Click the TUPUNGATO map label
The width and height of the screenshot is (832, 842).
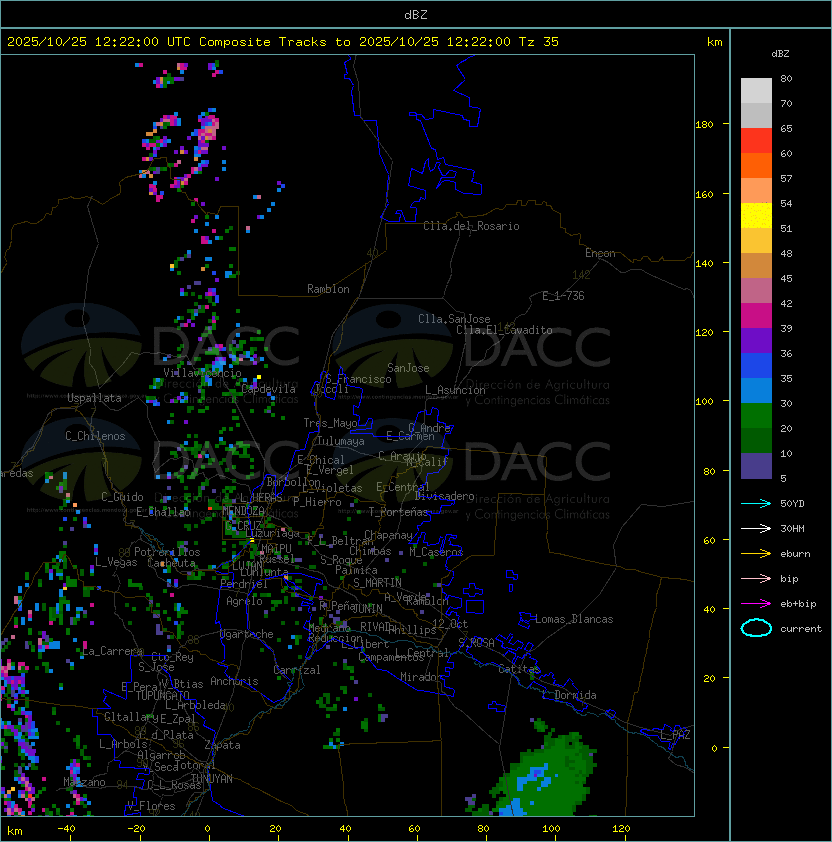(x=162, y=695)
